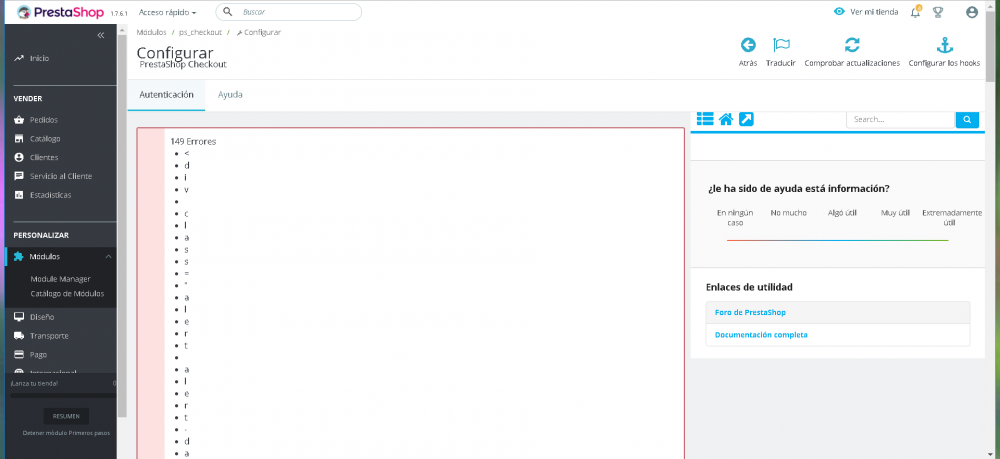The height and width of the screenshot is (459, 1000).
Task: Click the Módulos breadcrumb
Action: pos(151,32)
